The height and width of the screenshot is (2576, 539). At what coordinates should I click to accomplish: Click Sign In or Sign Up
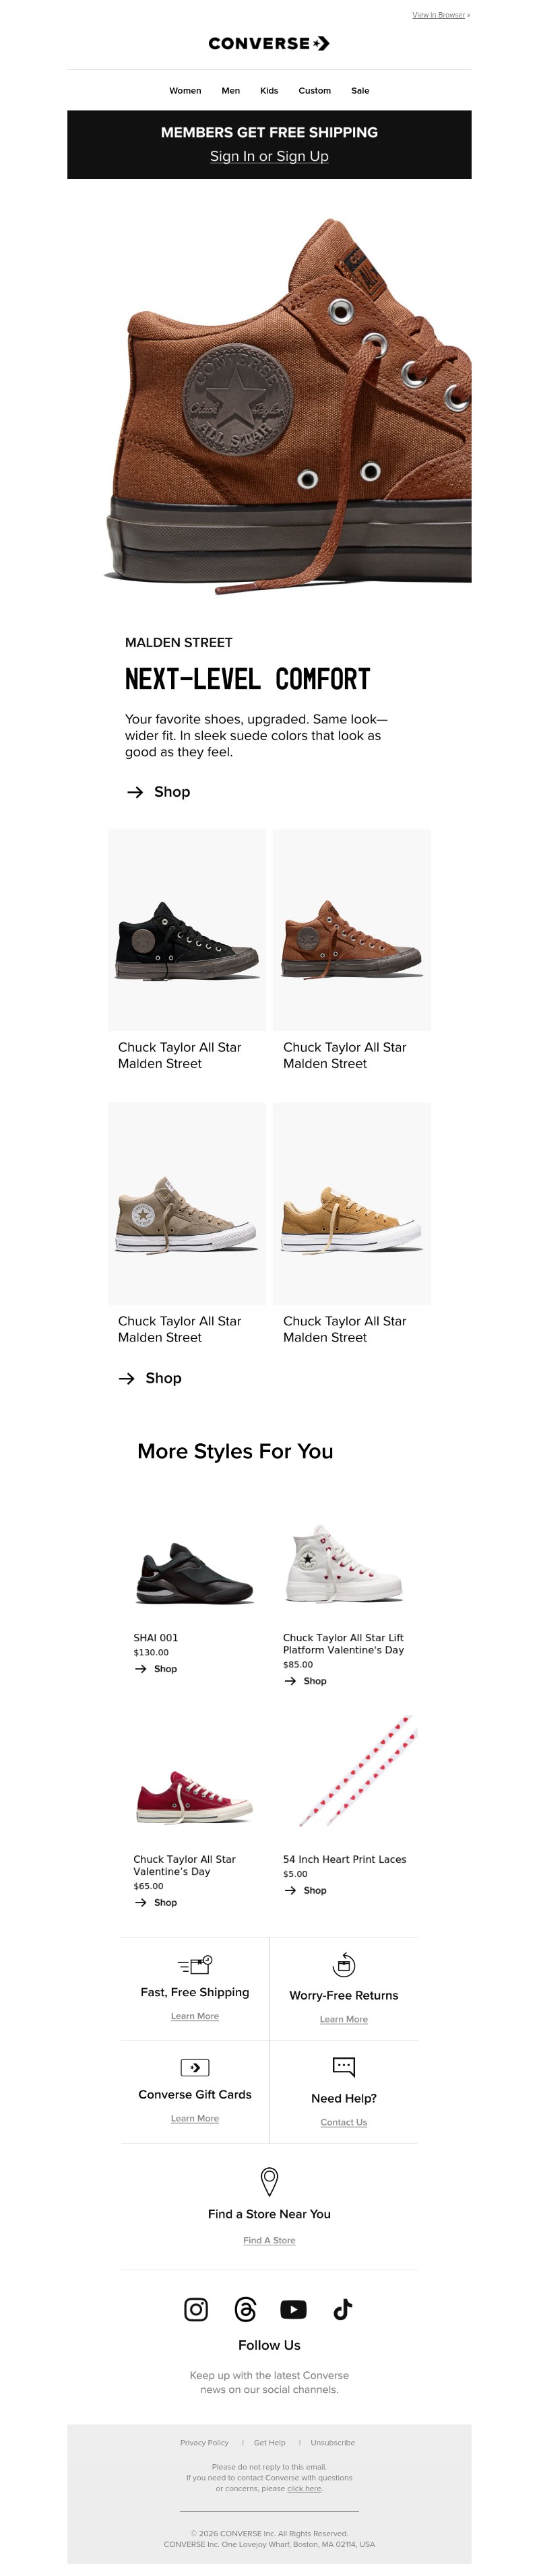tap(269, 156)
